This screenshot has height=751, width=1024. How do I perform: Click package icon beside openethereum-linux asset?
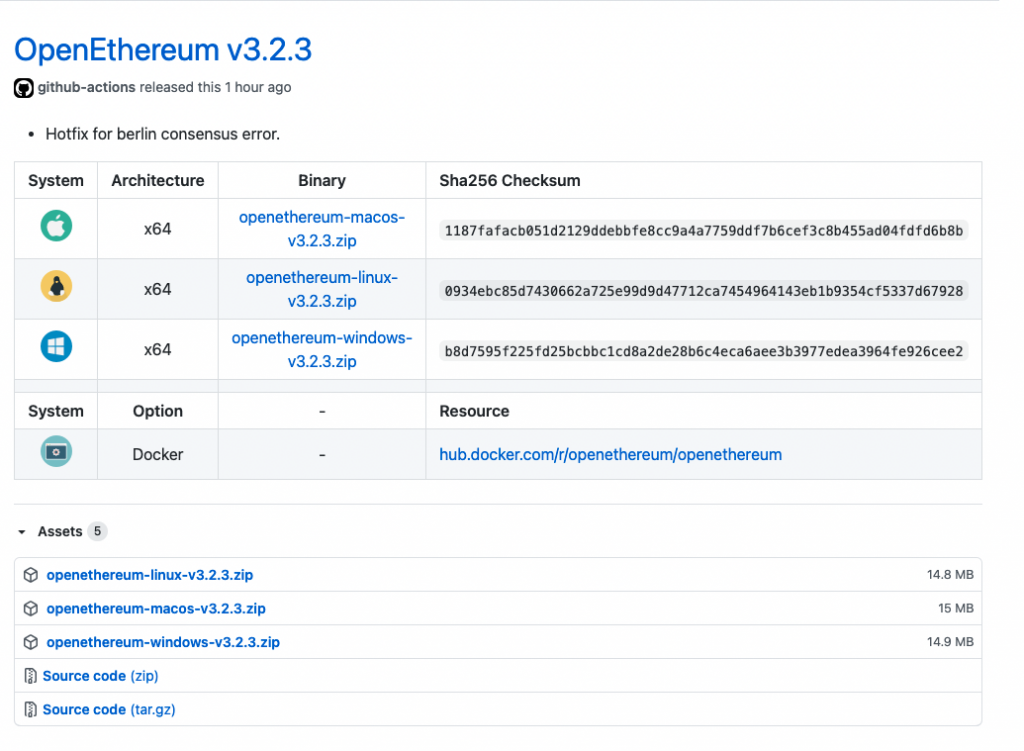click(31, 575)
